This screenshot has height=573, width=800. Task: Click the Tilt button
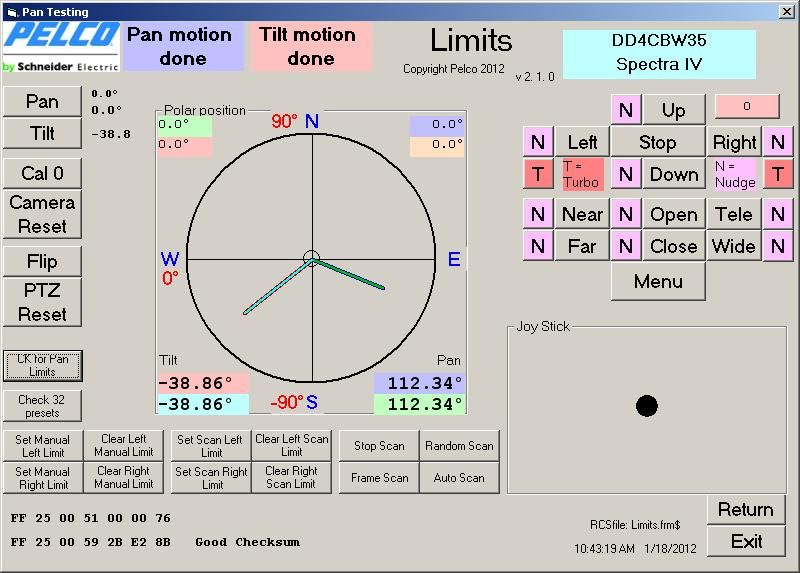point(42,134)
